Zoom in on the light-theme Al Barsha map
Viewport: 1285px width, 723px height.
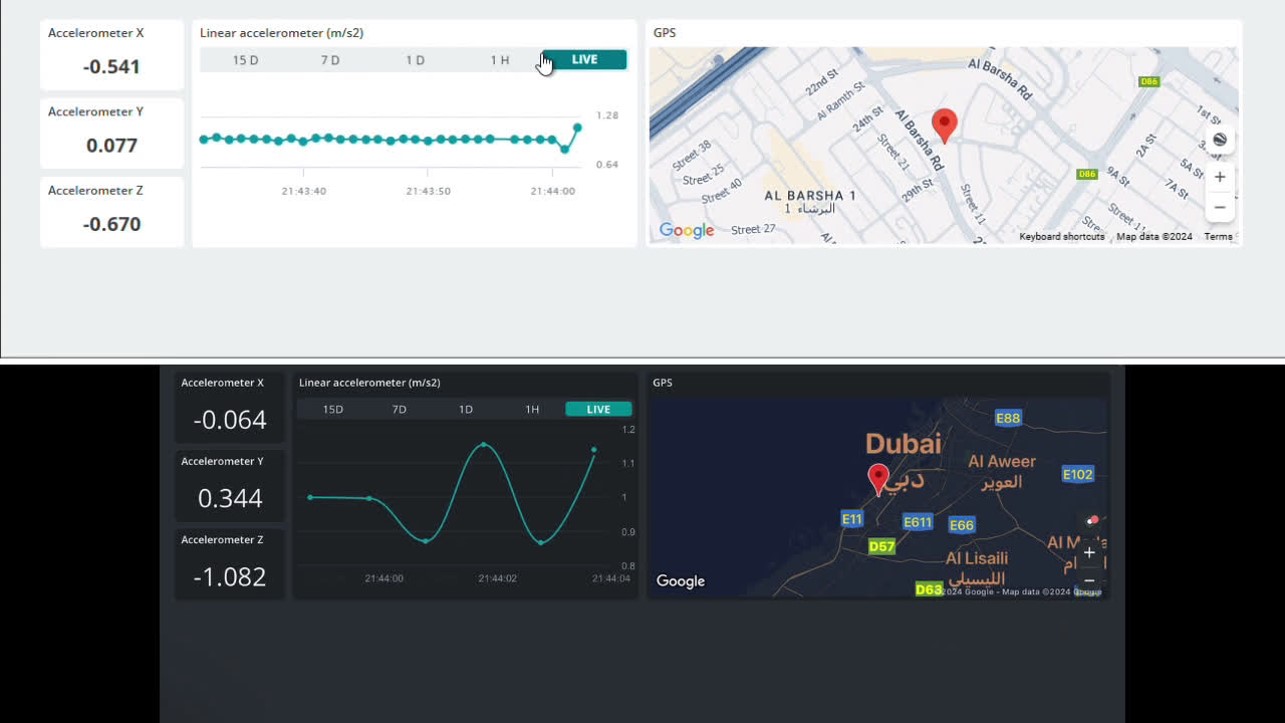1219,177
